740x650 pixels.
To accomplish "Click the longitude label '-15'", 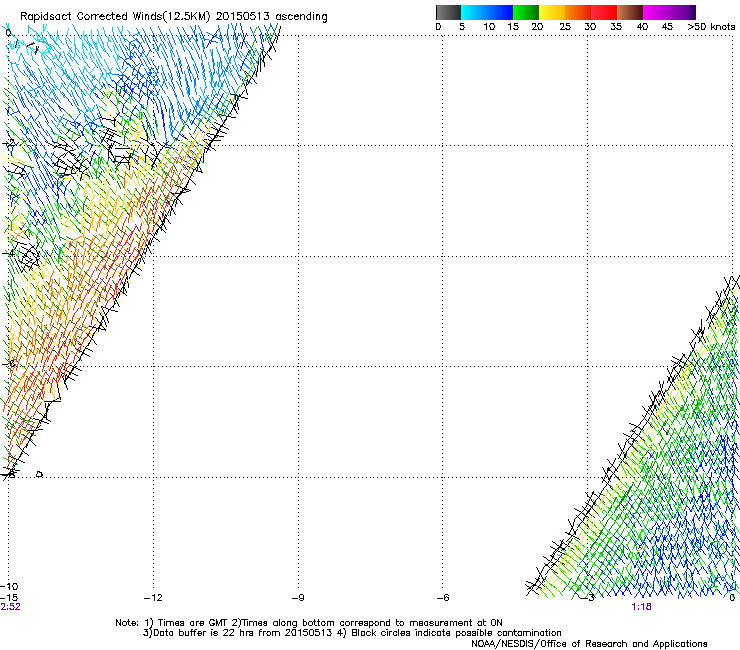I will pos(9,598).
